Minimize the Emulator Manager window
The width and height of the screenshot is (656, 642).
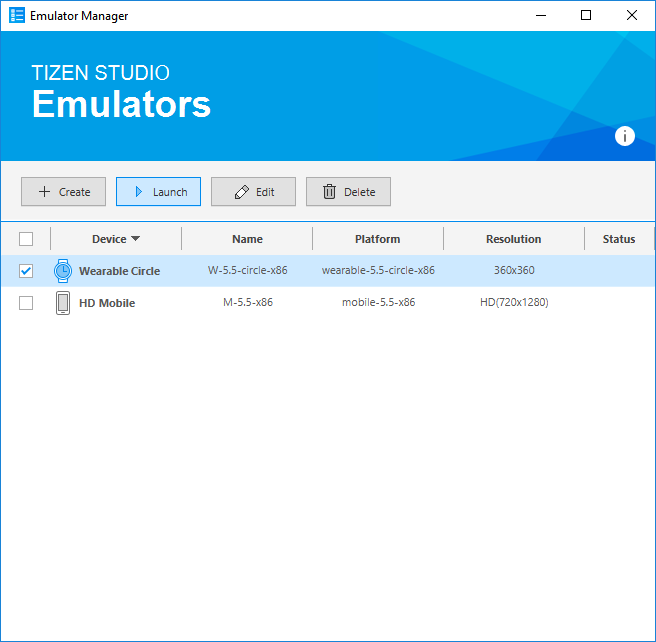(x=541, y=15)
